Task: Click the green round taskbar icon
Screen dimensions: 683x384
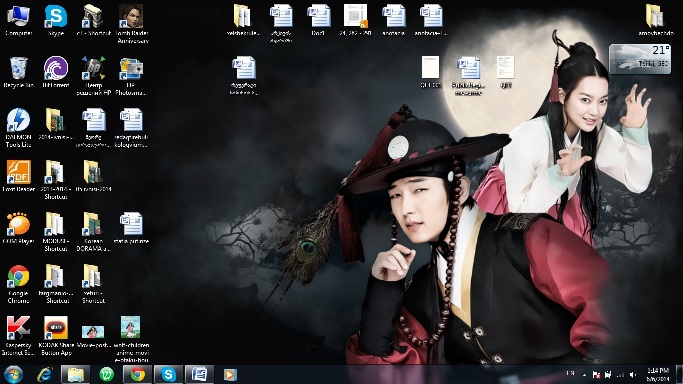Action: (x=107, y=374)
